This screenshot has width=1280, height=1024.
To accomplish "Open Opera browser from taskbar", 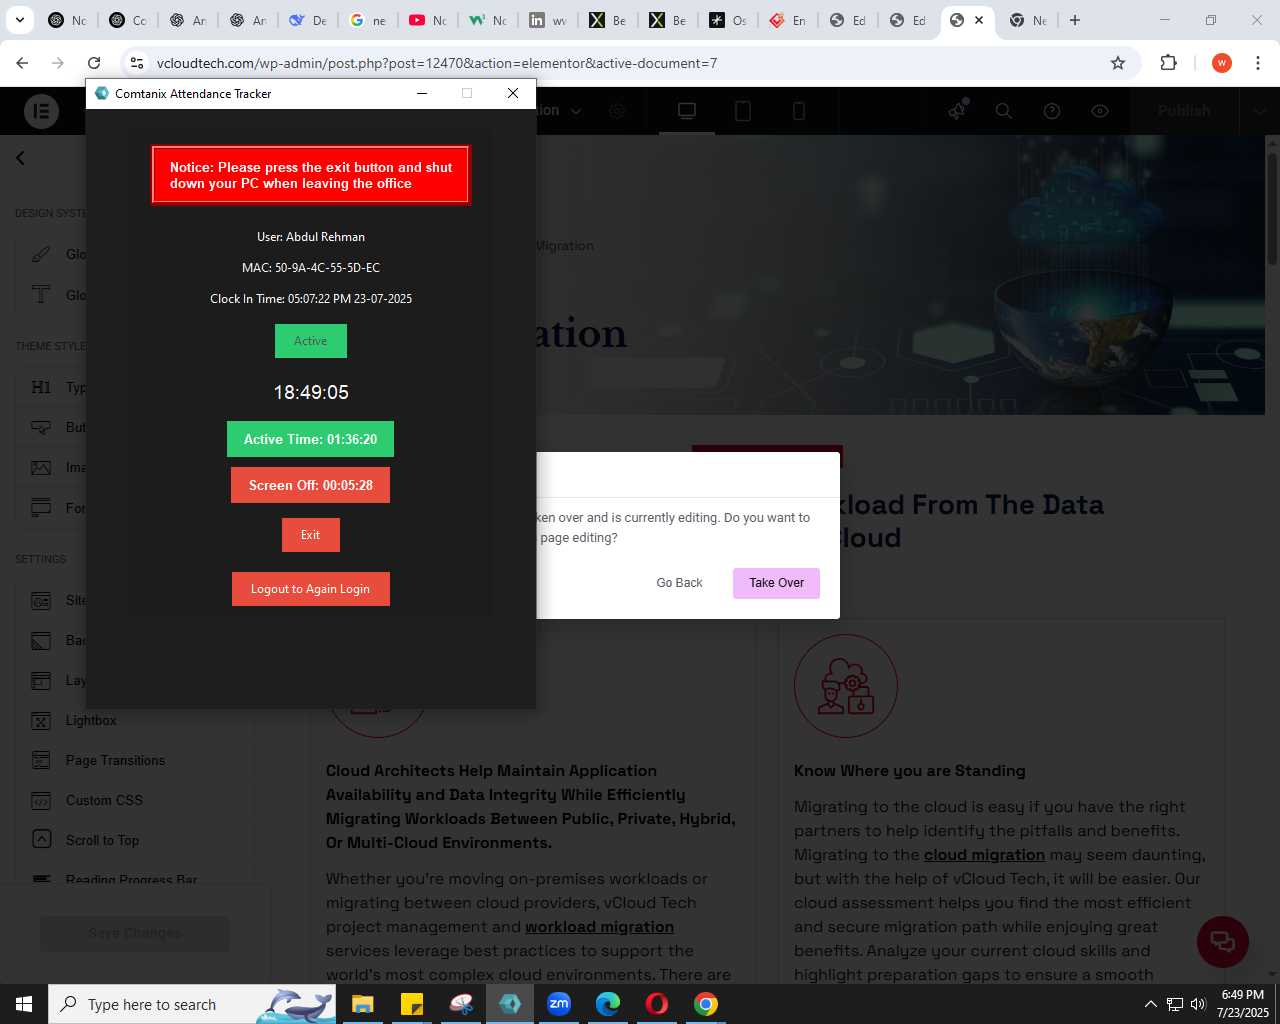I will click(657, 1004).
